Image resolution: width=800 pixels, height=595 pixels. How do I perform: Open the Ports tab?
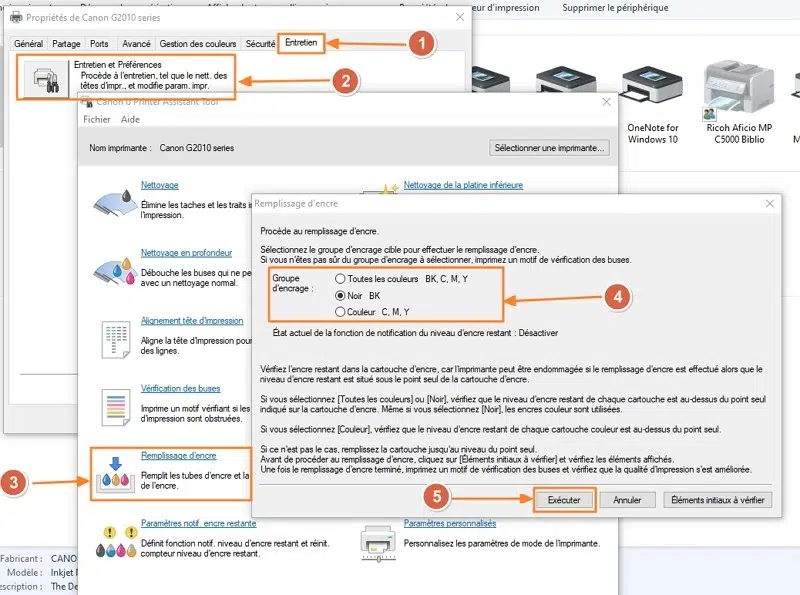[99, 44]
